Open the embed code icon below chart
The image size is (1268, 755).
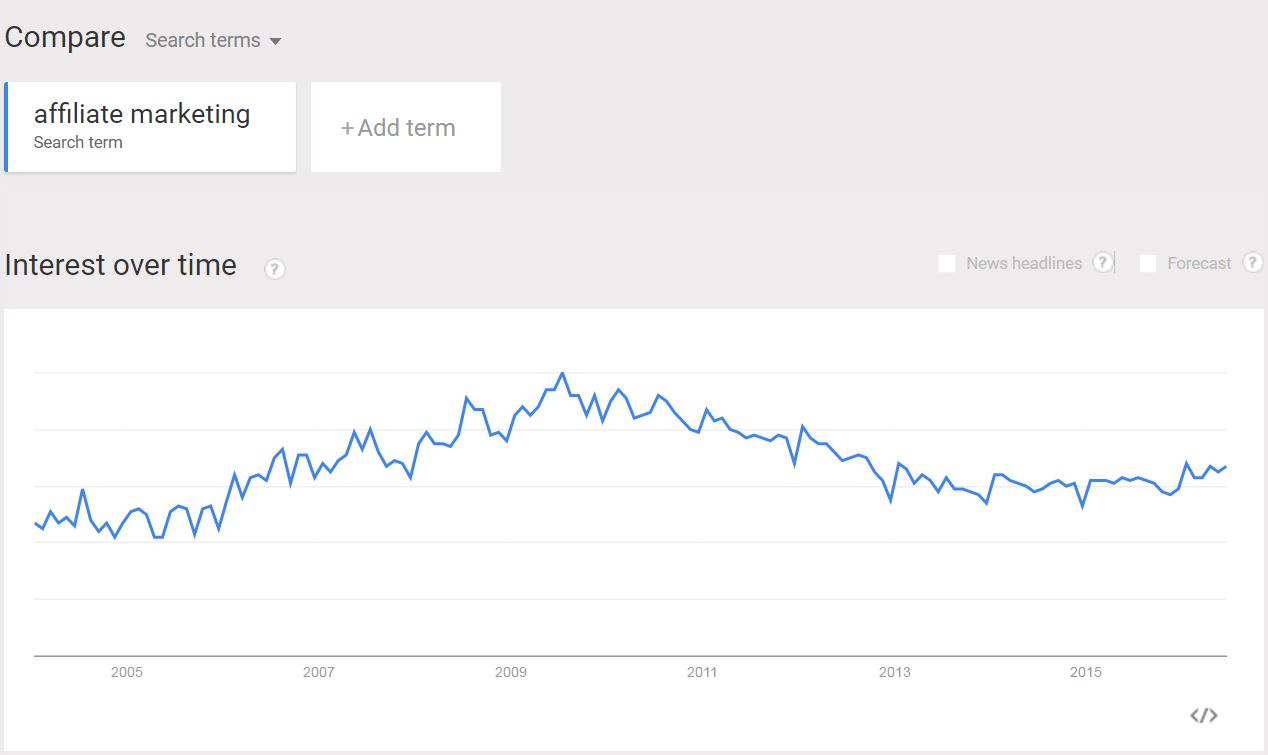click(1204, 715)
